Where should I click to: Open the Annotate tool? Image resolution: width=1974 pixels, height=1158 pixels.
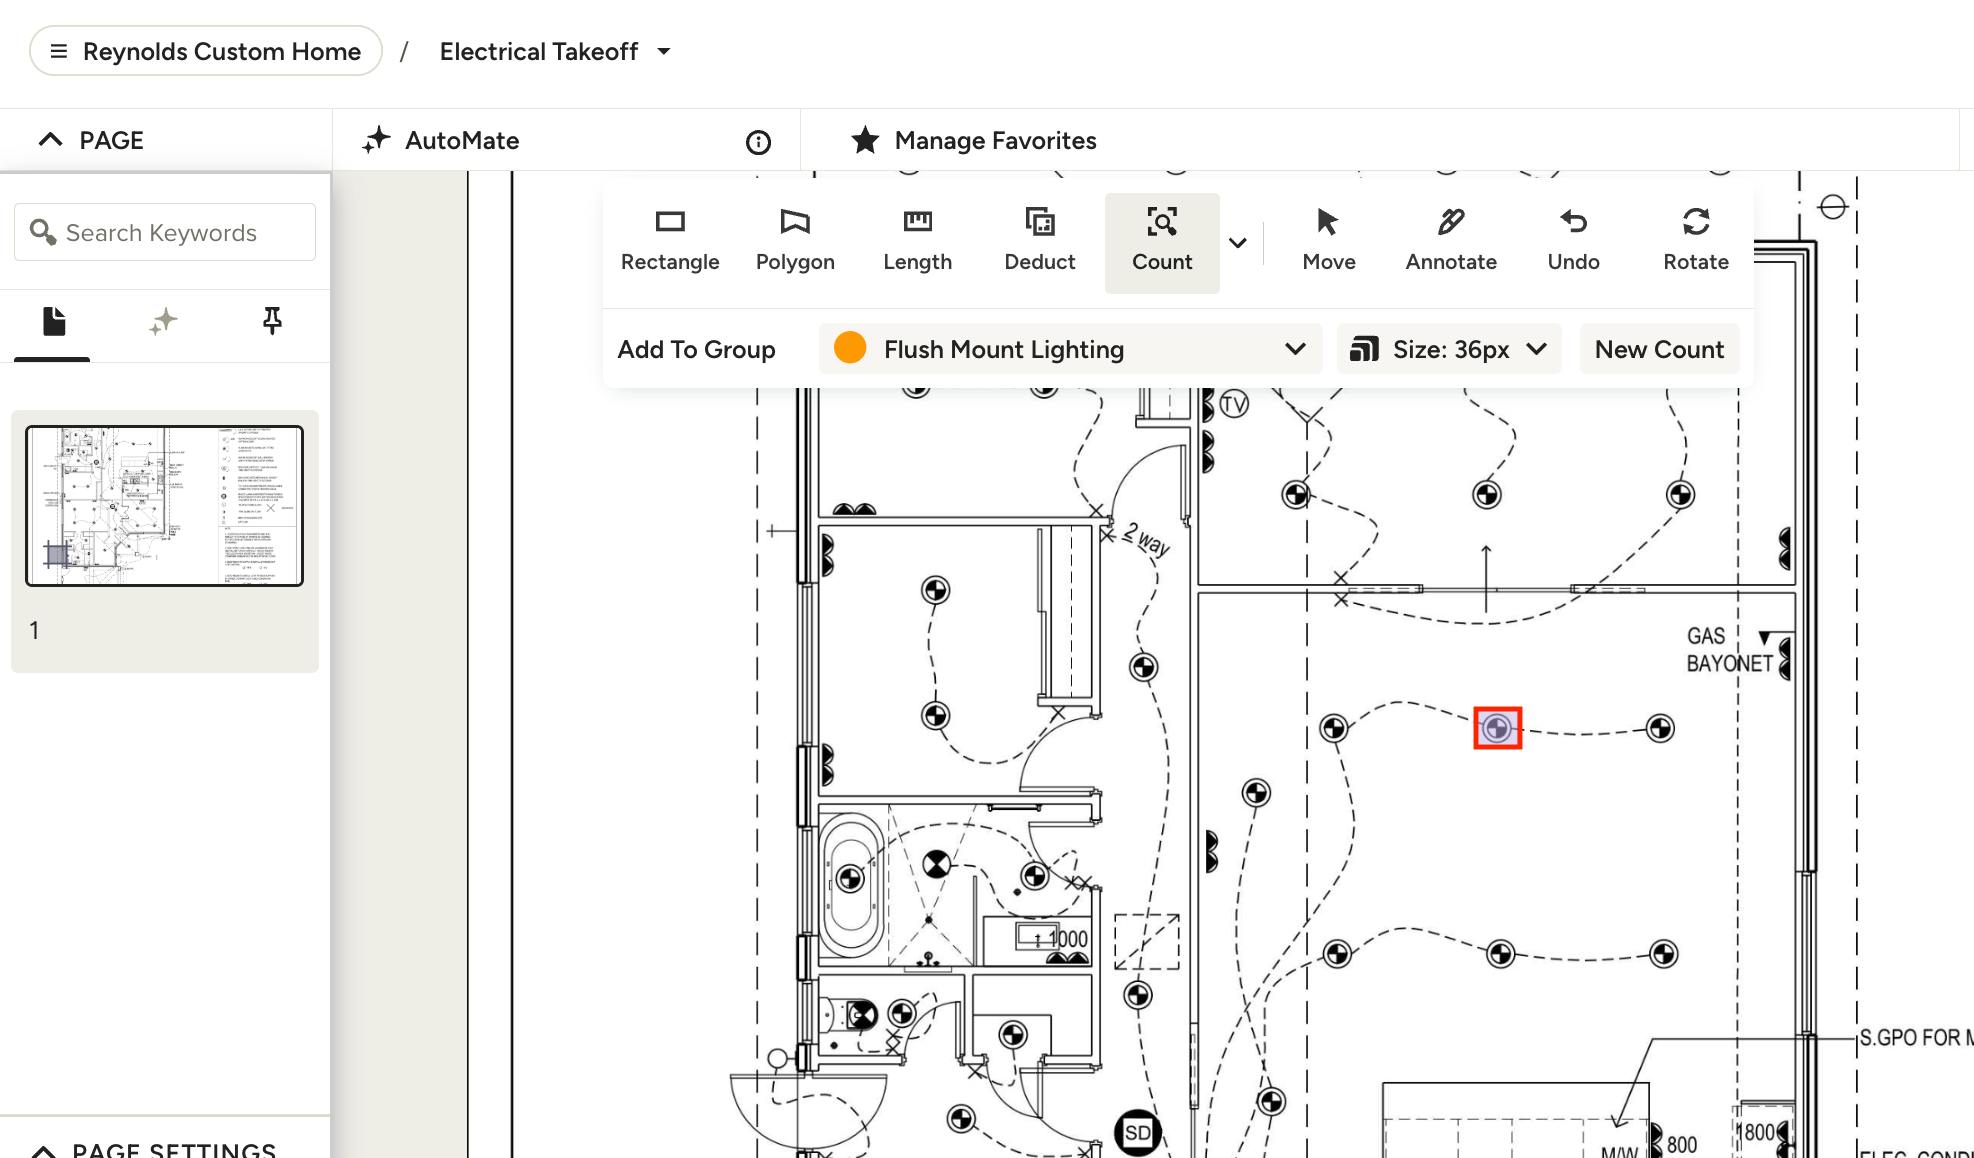pyautogui.click(x=1450, y=241)
